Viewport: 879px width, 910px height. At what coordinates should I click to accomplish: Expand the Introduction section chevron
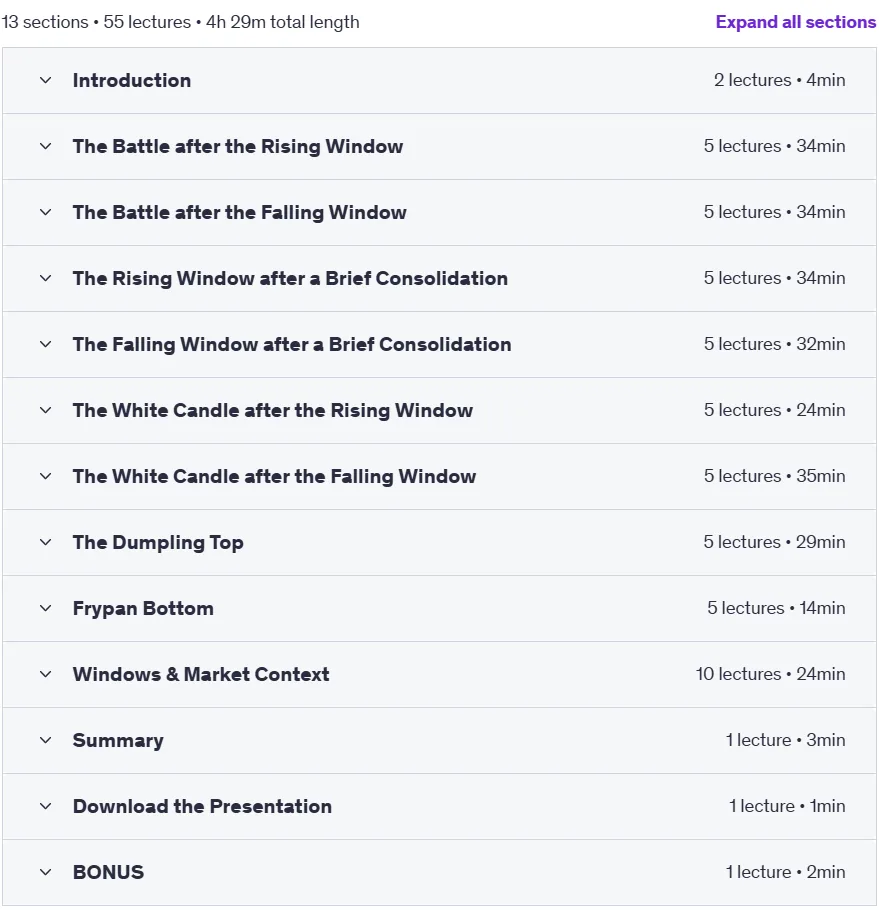45,80
